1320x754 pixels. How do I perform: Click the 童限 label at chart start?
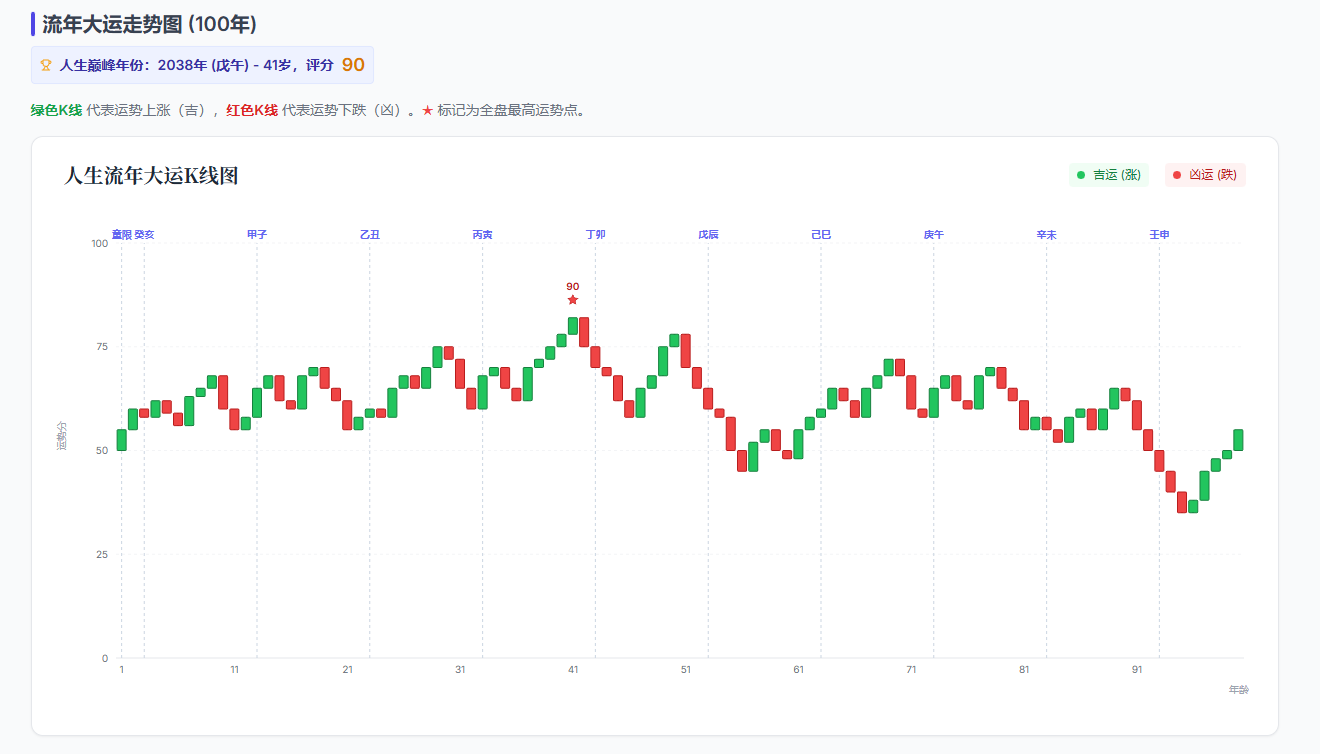tap(121, 235)
